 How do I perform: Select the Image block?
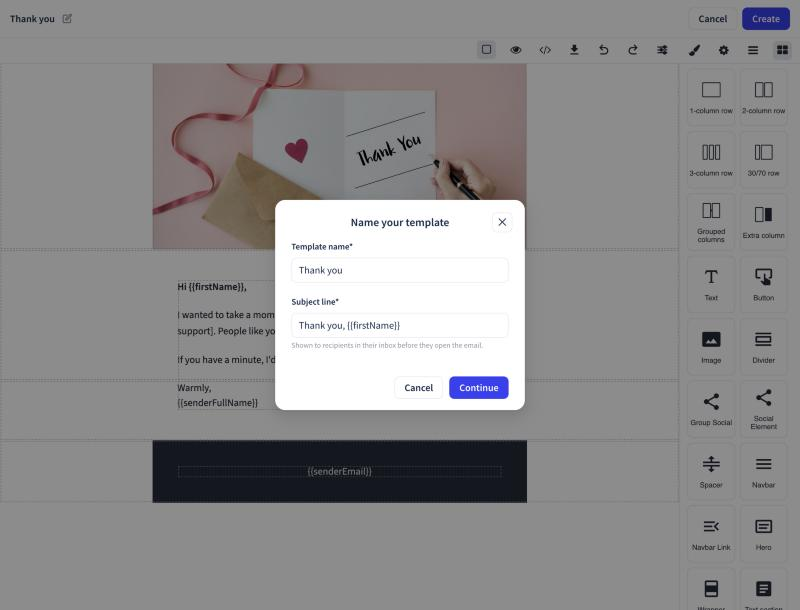711,347
